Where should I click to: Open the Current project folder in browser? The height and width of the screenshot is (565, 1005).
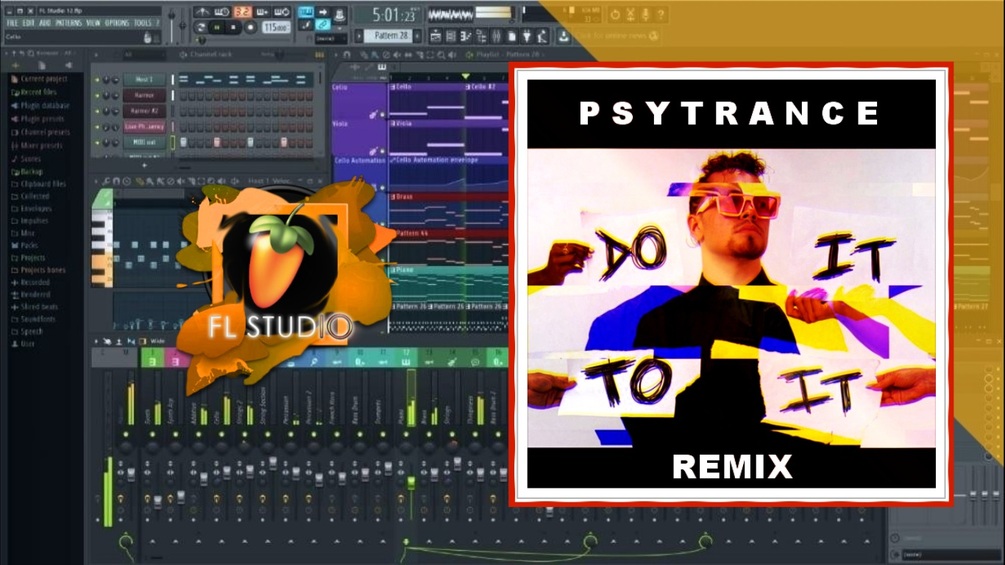40,79
